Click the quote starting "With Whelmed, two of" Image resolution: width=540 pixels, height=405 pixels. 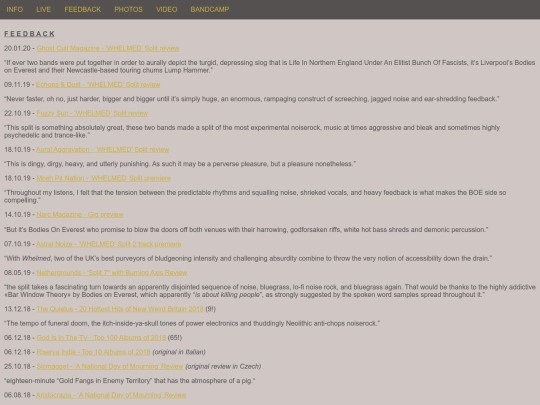coord(248,258)
